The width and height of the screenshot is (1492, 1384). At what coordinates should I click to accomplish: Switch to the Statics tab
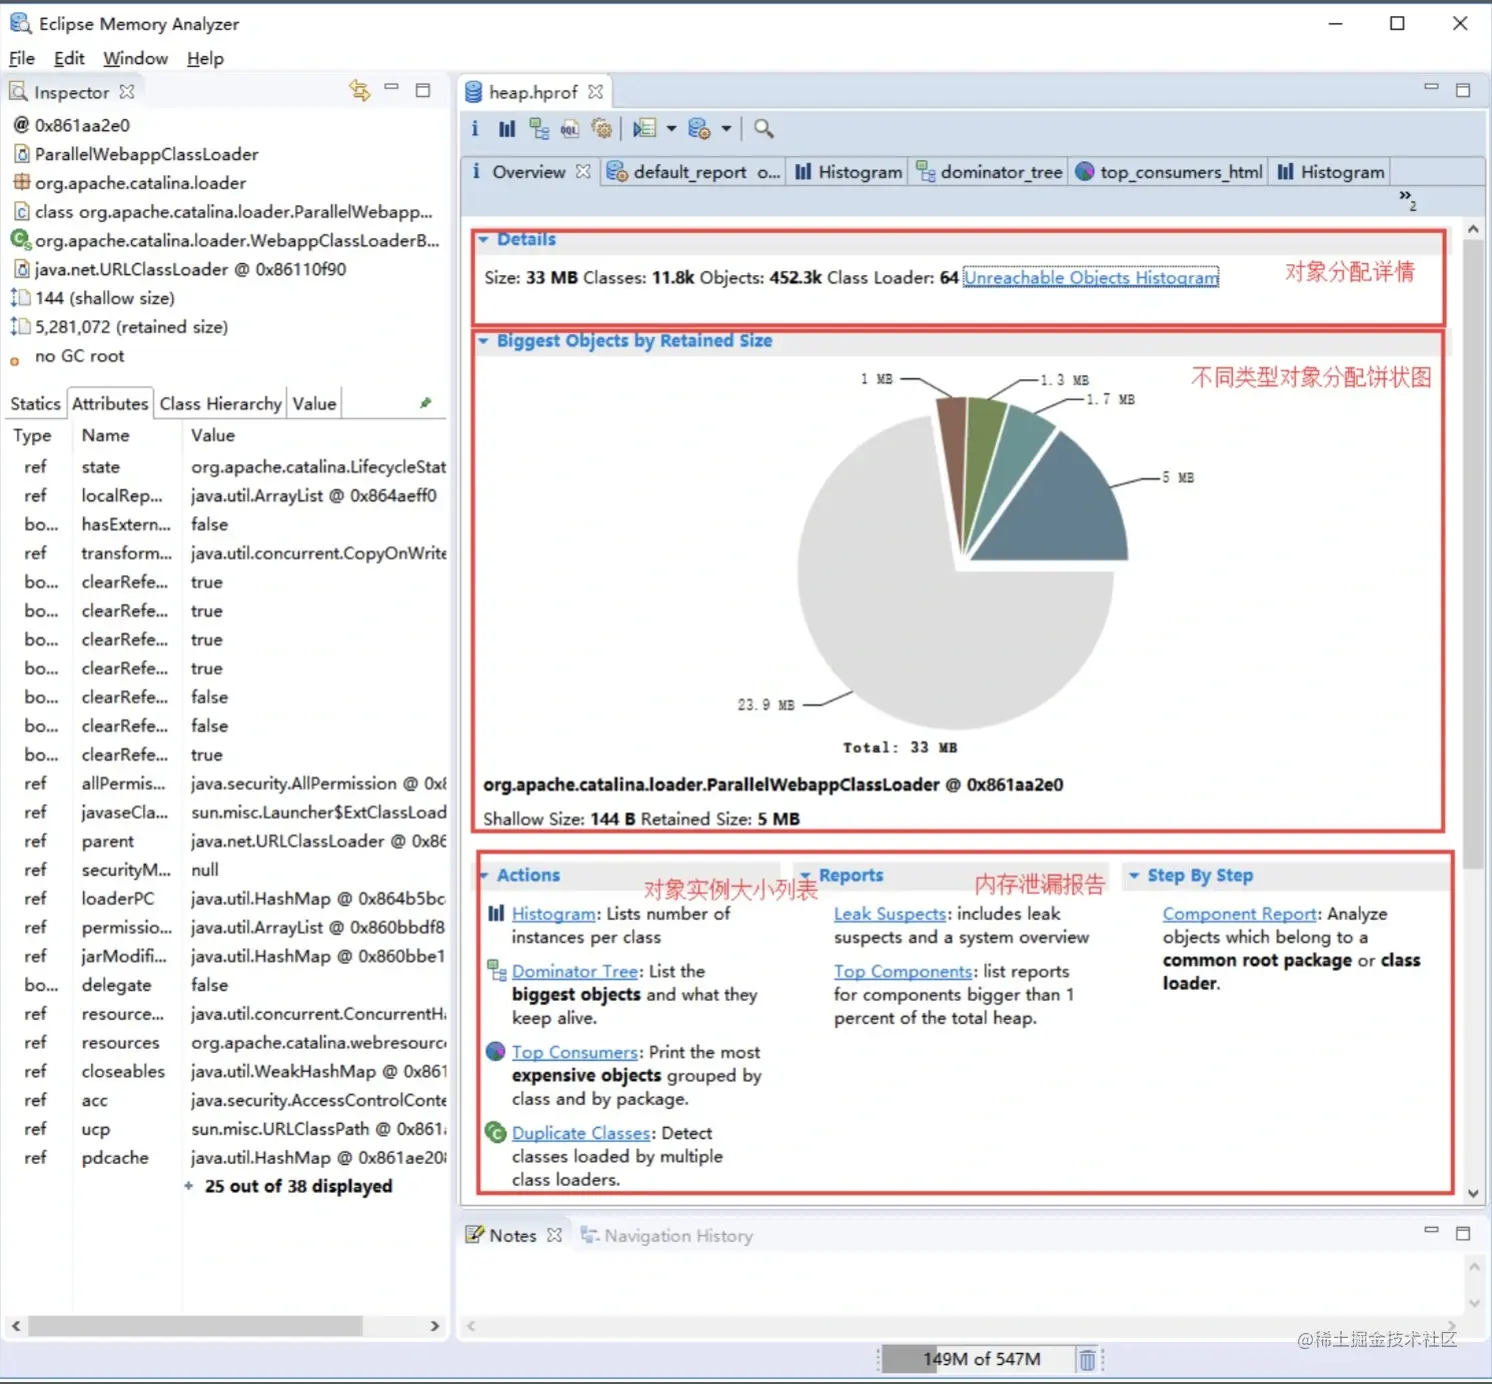(x=35, y=403)
